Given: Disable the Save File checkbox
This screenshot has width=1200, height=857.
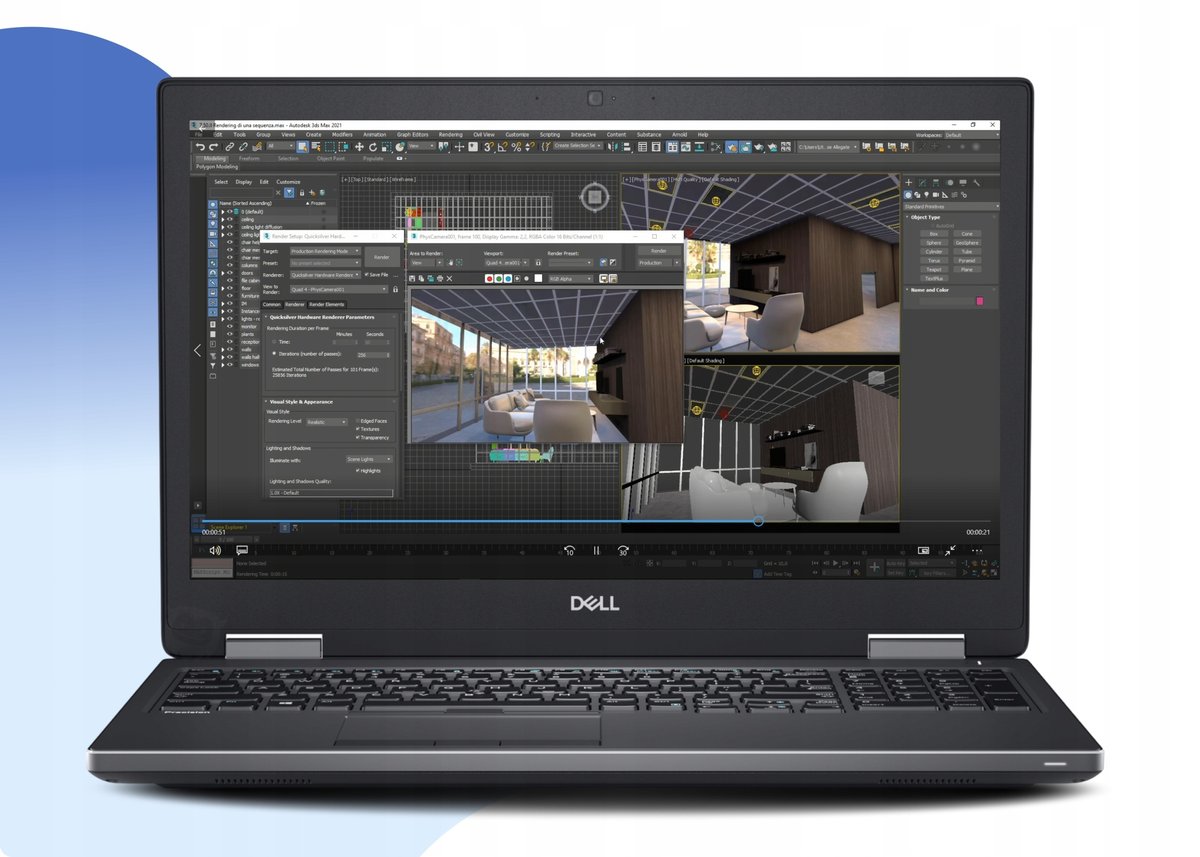Looking at the screenshot, I should click(x=366, y=274).
